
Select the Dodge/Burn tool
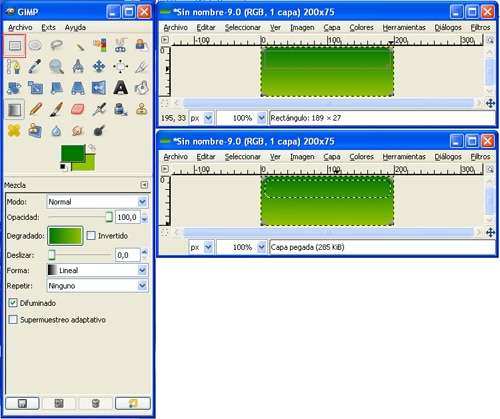pos(99,131)
